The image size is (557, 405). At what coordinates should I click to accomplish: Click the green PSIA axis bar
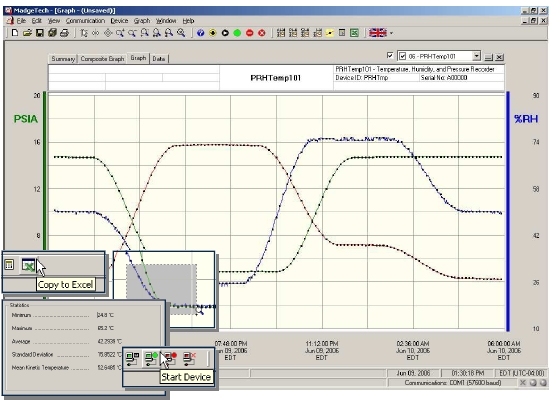[45, 171]
